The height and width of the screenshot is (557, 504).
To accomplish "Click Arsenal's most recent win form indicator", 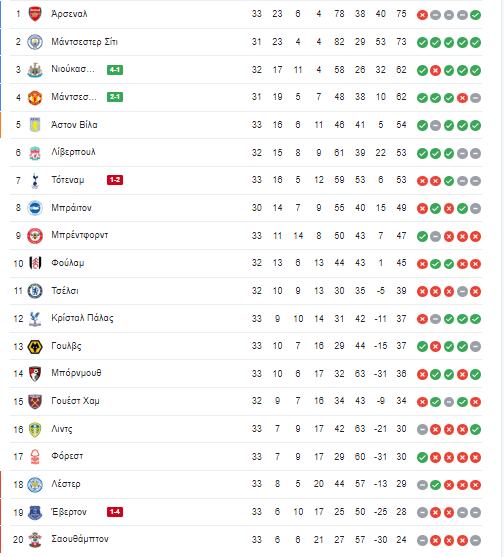I will (x=475, y=15).
